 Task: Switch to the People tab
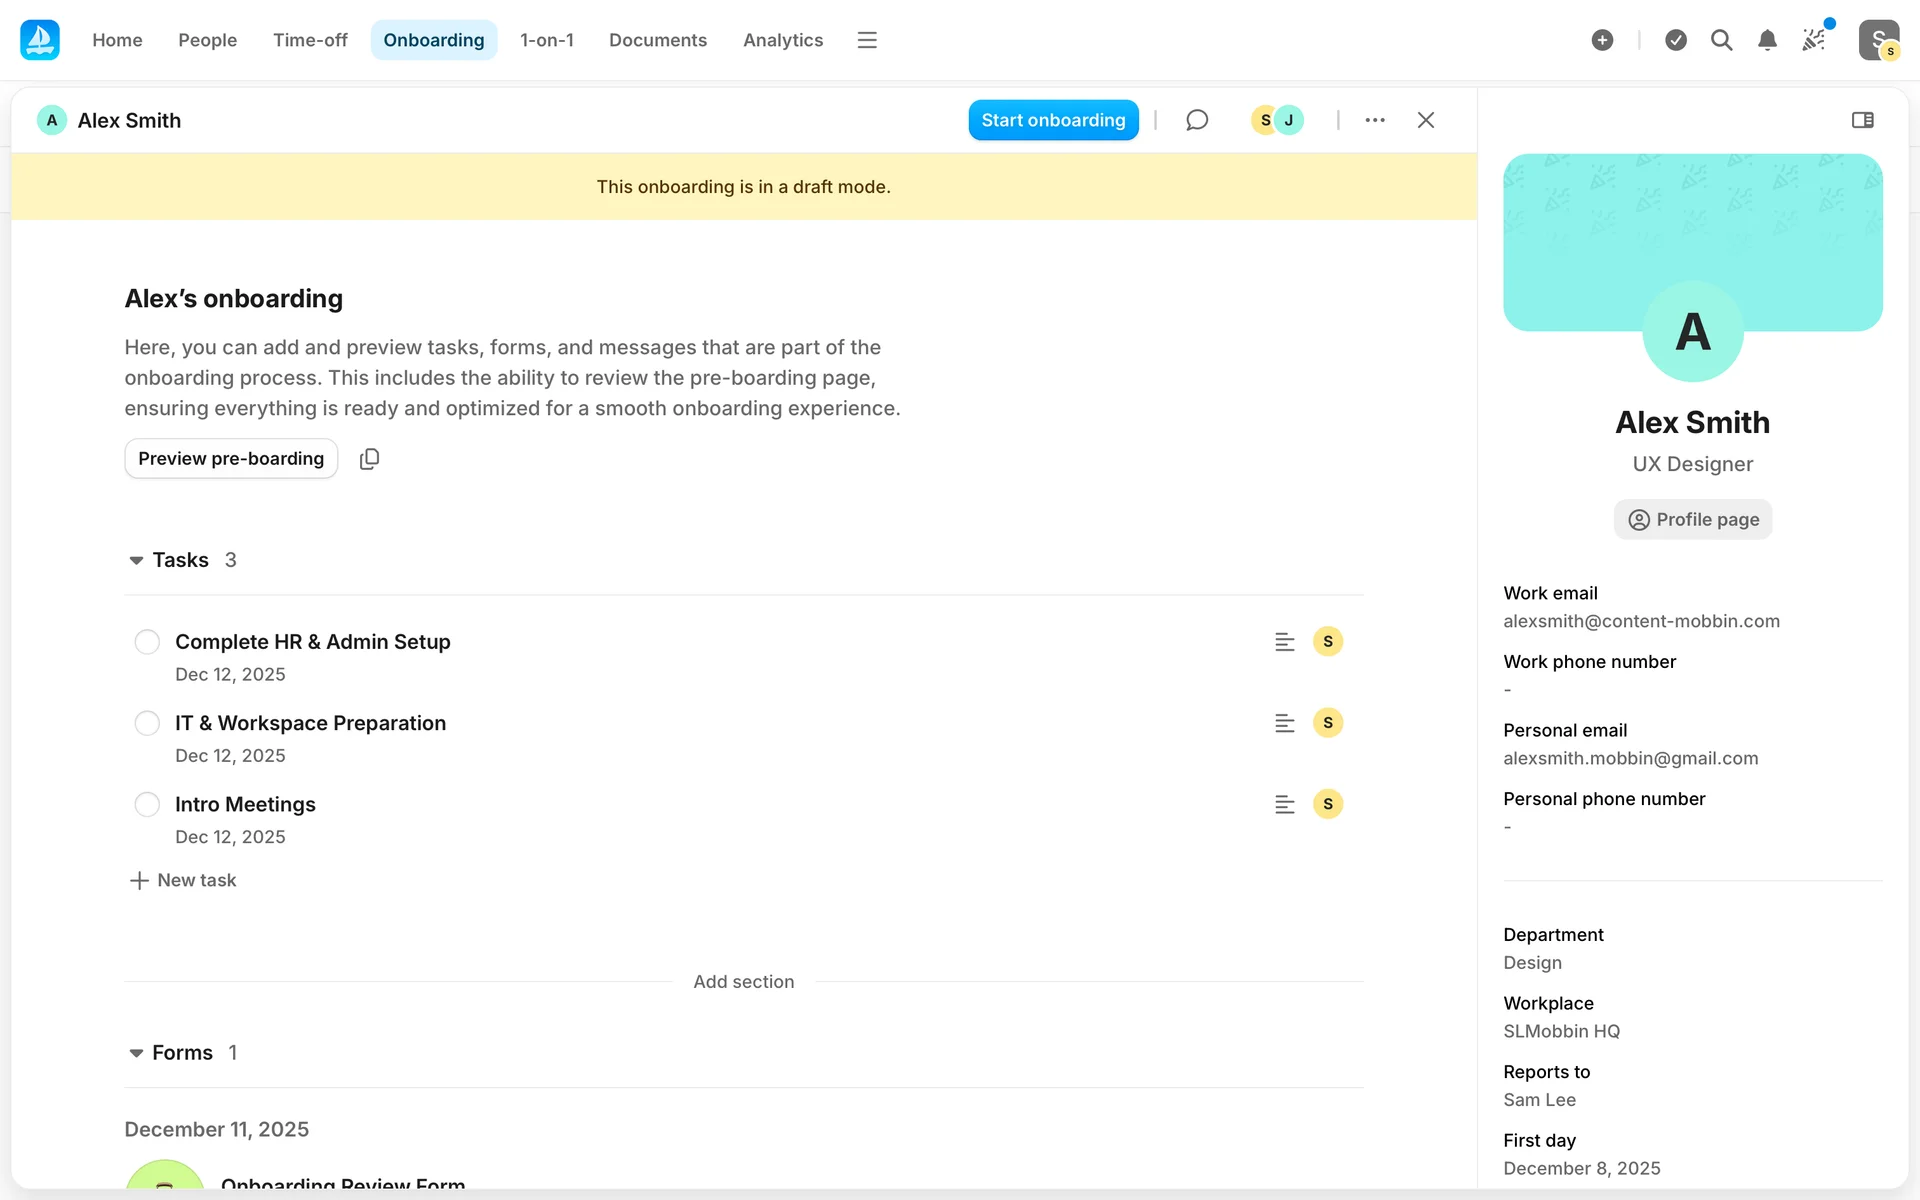tap(207, 40)
